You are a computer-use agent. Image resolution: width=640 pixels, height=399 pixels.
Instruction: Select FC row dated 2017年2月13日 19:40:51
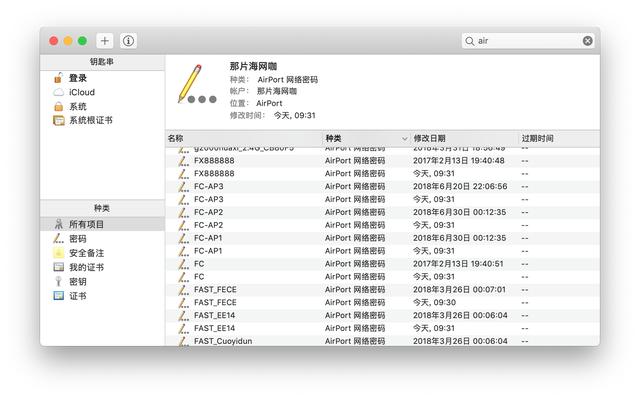382,264
